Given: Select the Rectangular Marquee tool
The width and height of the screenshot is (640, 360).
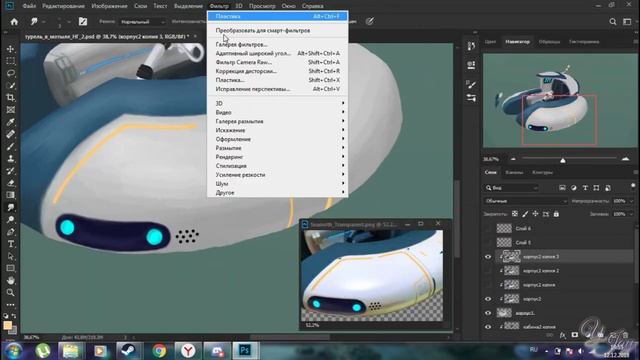Looking at the screenshot, I should click(x=11, y=61).
